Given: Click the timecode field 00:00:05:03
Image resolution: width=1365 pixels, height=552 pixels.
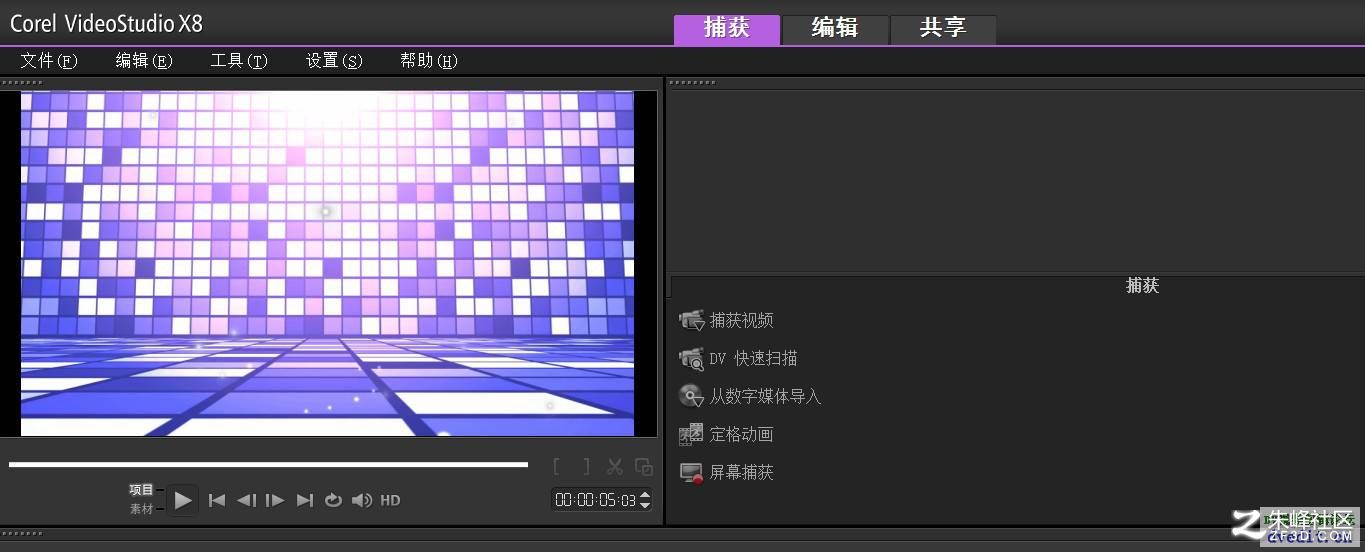Looking at the screenshot, I should coord(595,500).
